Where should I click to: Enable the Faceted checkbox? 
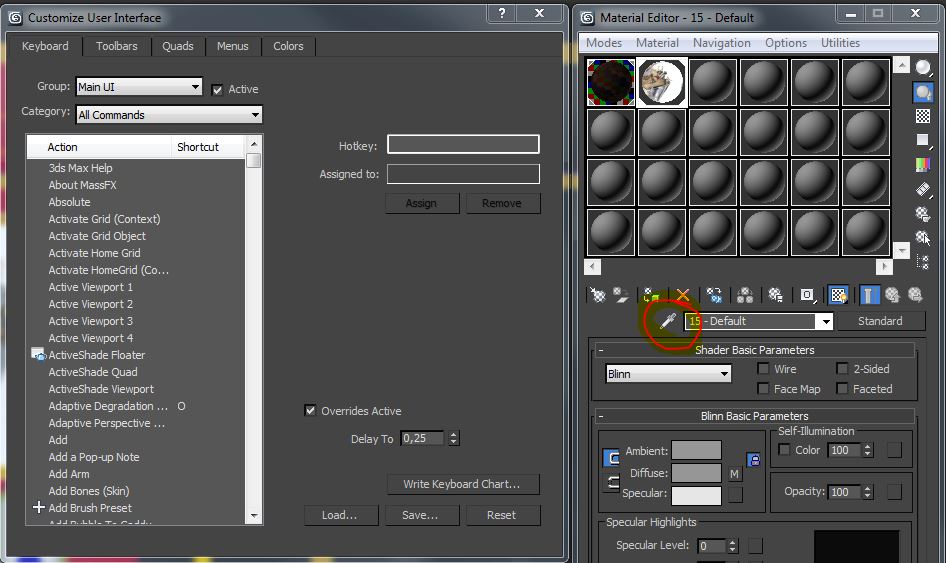pos(842,389)
